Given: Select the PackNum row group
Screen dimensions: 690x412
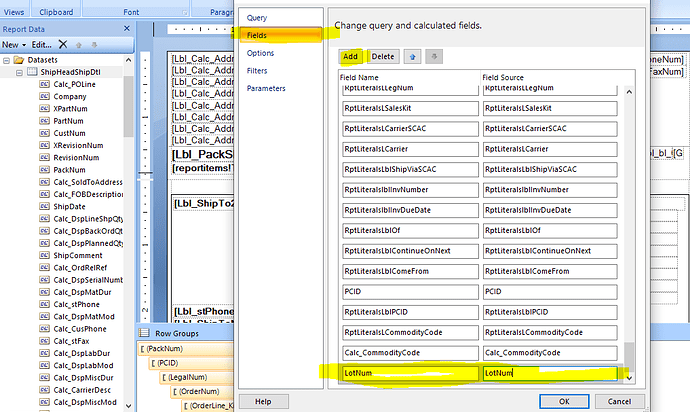Looking at the screenshot, I should (x=186, y=349).
